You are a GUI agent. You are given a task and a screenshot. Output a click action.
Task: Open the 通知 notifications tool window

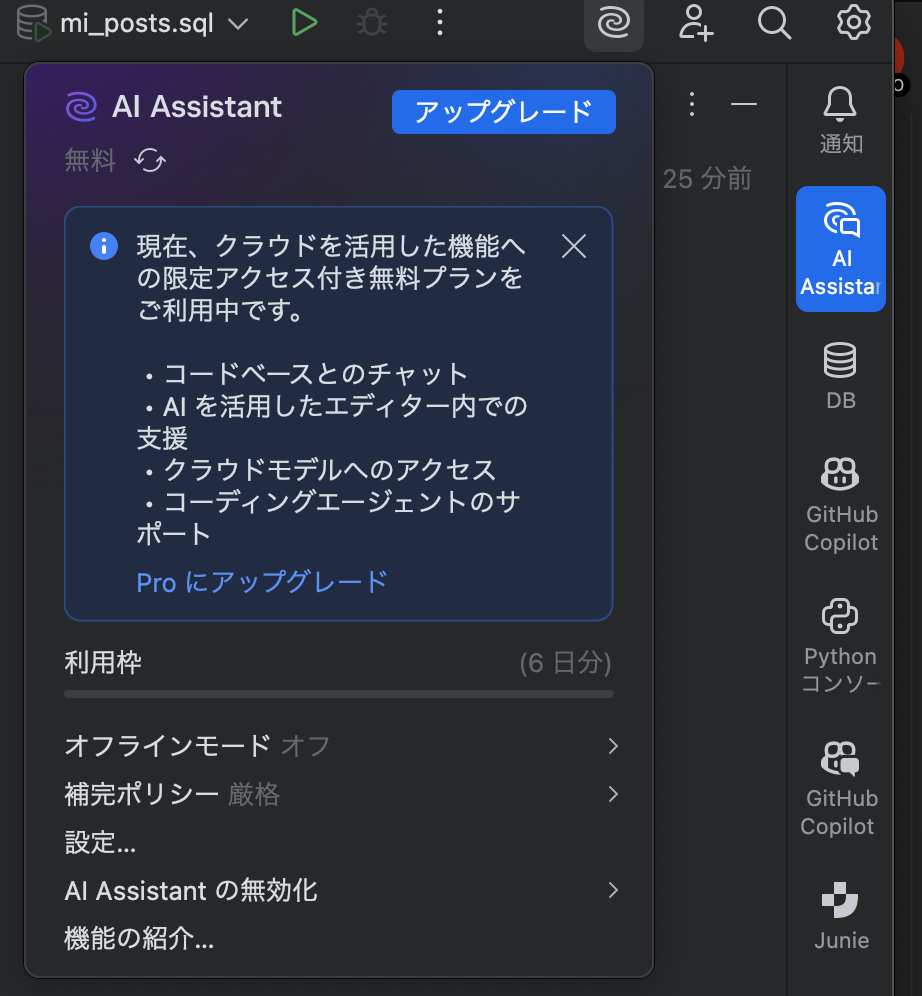[841, 120]
